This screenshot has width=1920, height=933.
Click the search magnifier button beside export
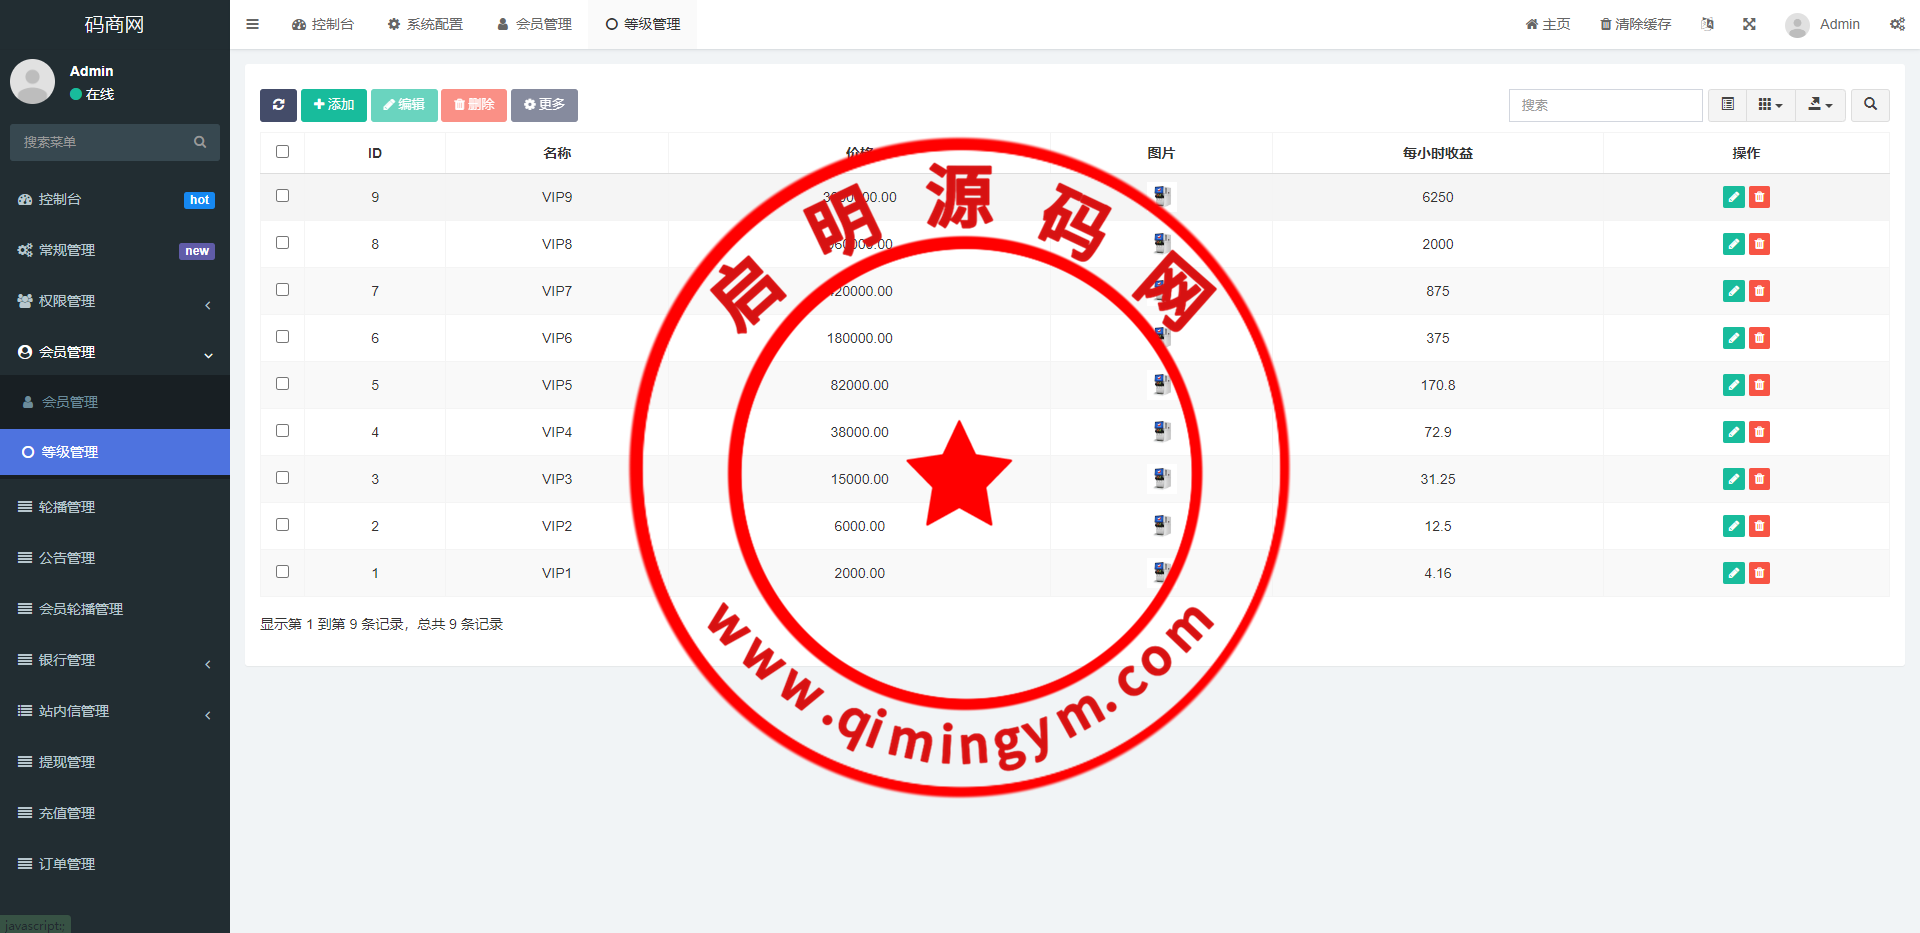pos(1870,105)
